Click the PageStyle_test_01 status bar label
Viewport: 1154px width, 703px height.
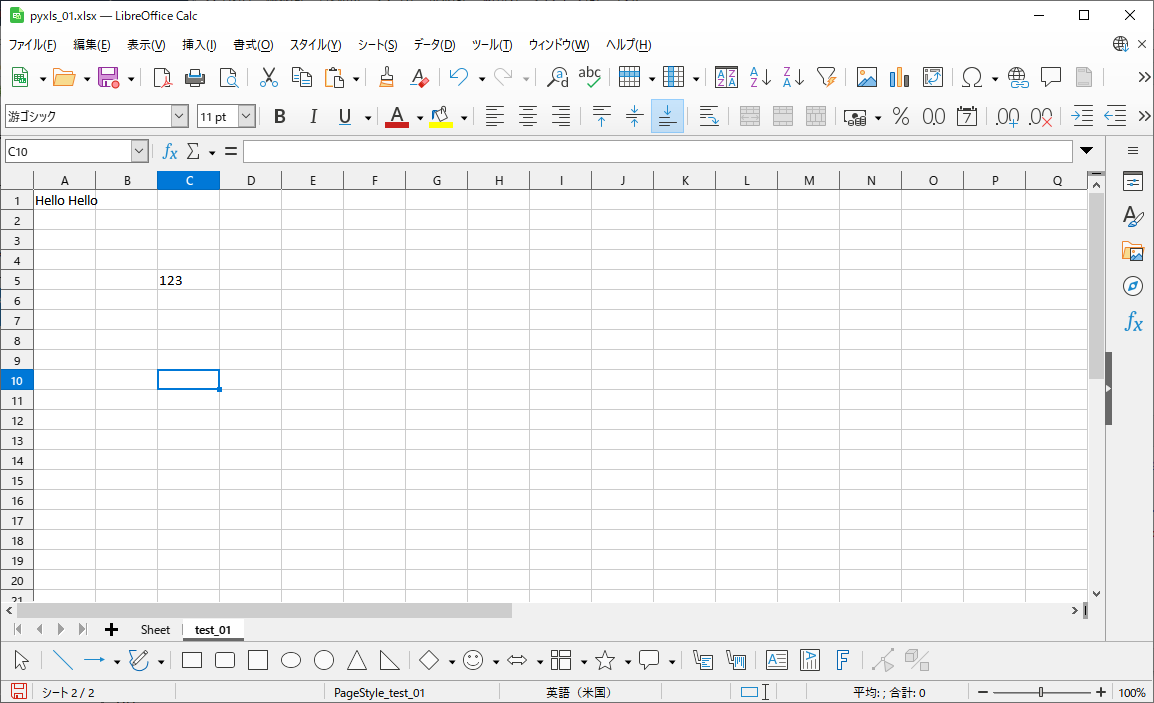(379, 692)
